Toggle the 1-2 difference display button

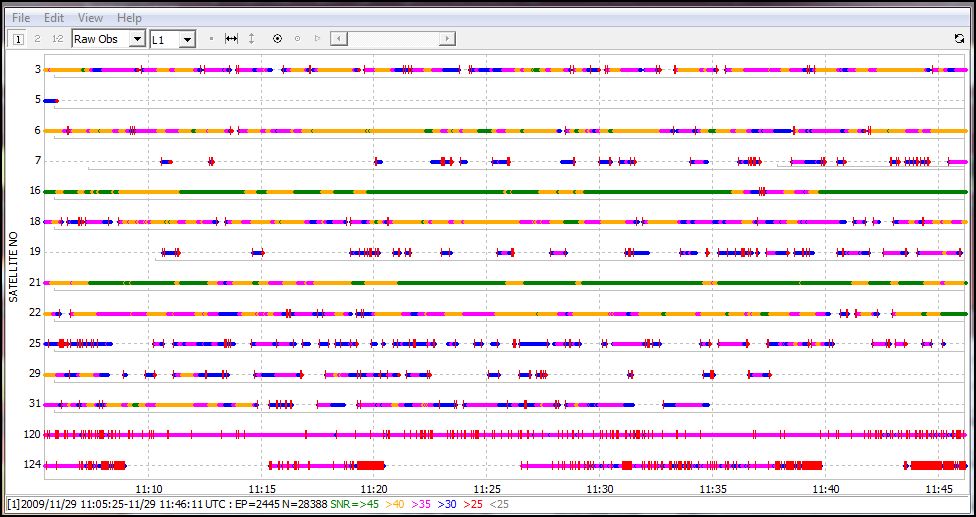click(57, 39)
